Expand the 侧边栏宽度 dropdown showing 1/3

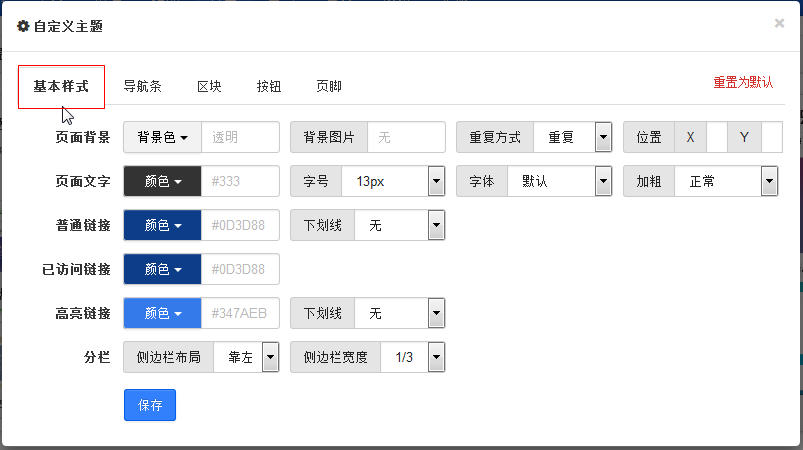[x=413, y=357]
